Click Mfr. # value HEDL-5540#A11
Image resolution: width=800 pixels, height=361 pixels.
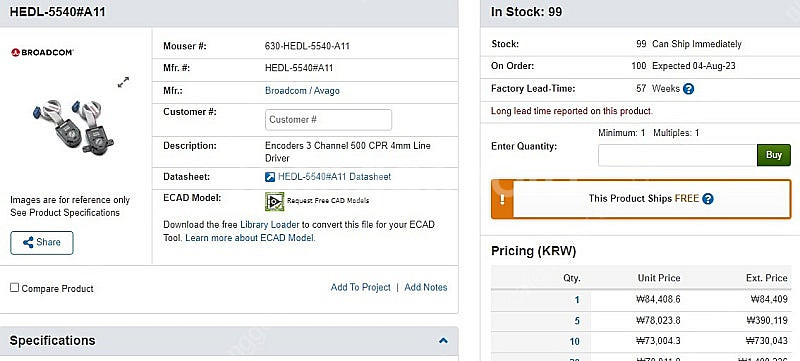click(x=299, y=68)
